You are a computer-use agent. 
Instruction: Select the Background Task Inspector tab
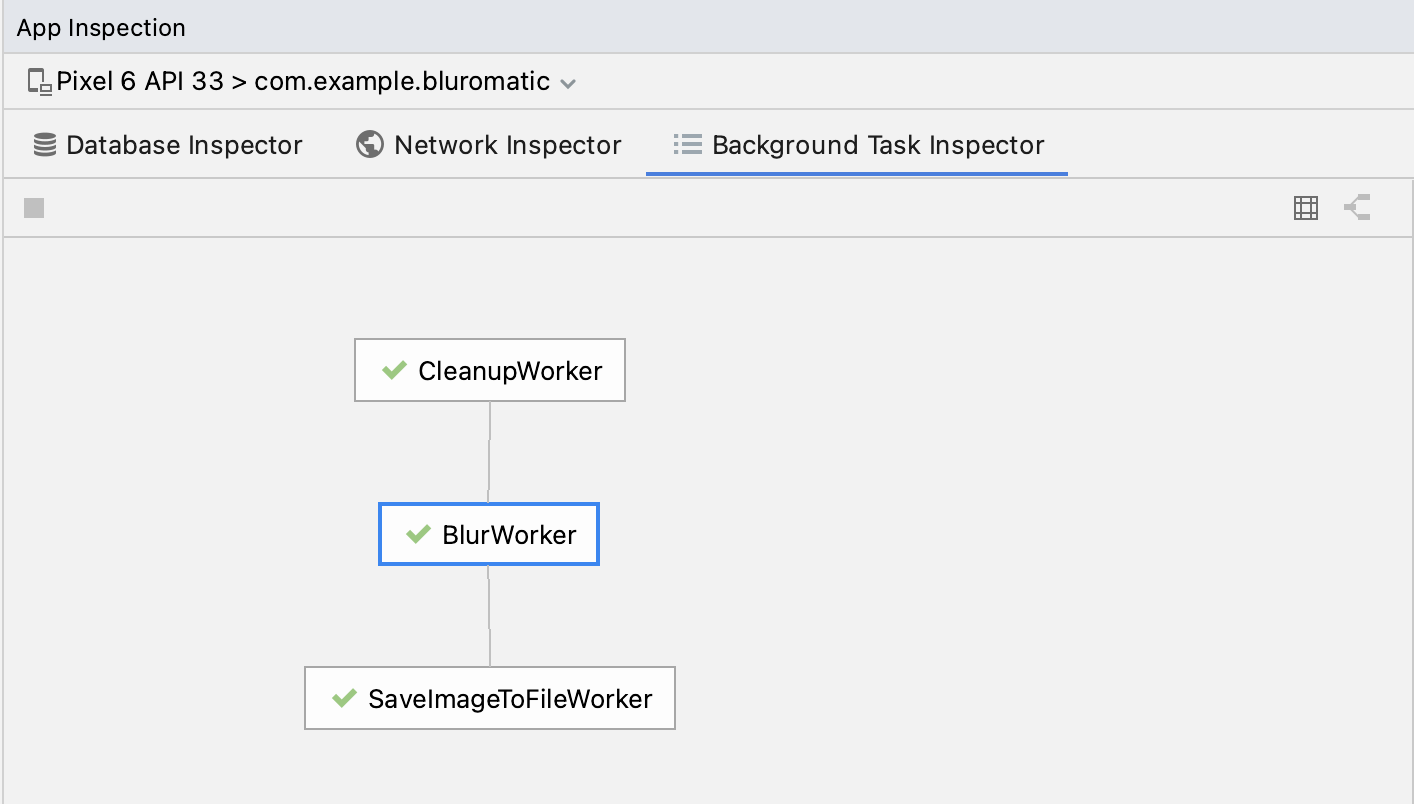coord(877,145)
